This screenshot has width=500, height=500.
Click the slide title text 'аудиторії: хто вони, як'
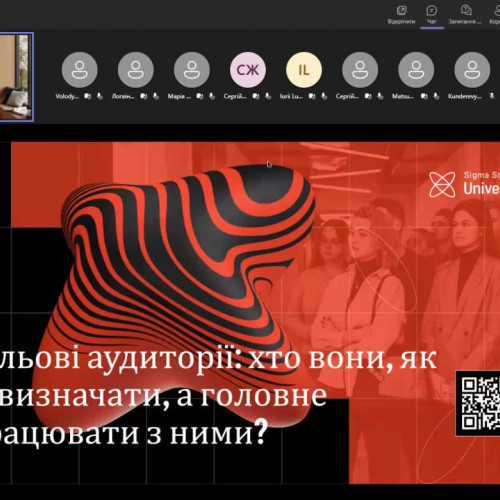[262, 359]
